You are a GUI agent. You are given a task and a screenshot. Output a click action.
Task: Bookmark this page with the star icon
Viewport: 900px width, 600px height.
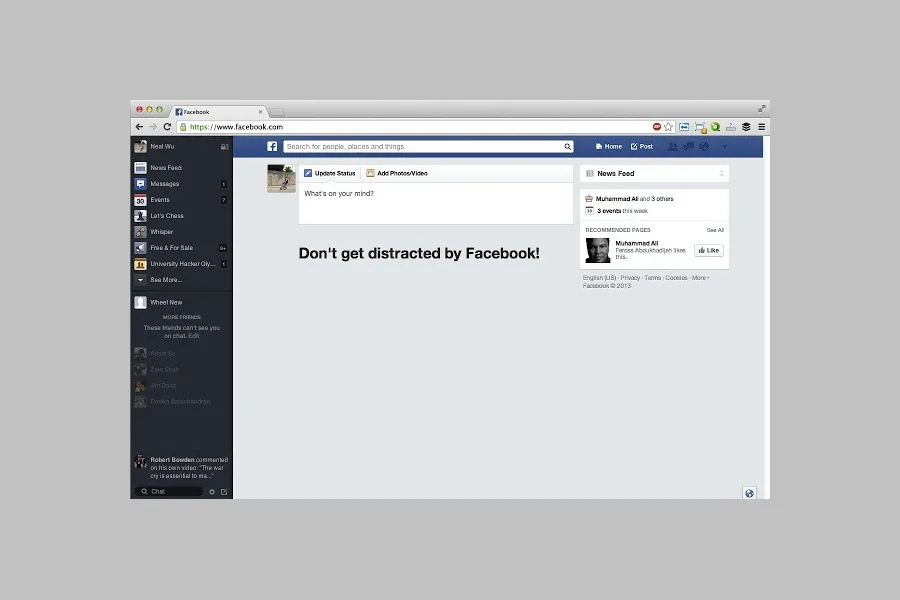669,127
